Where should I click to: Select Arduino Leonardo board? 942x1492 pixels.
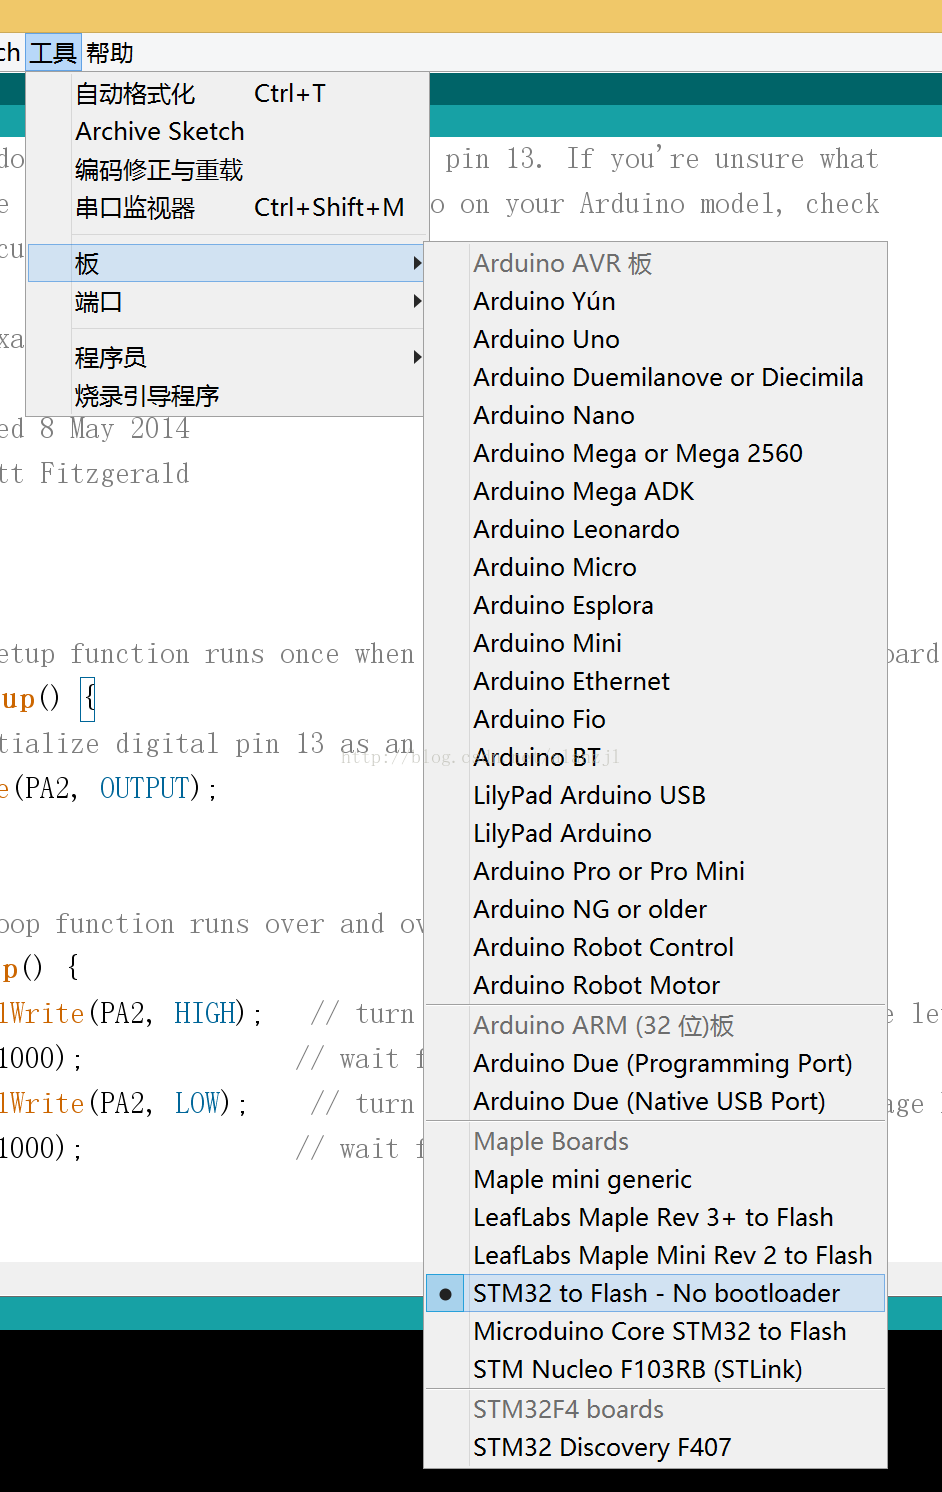tap(656, 530)
